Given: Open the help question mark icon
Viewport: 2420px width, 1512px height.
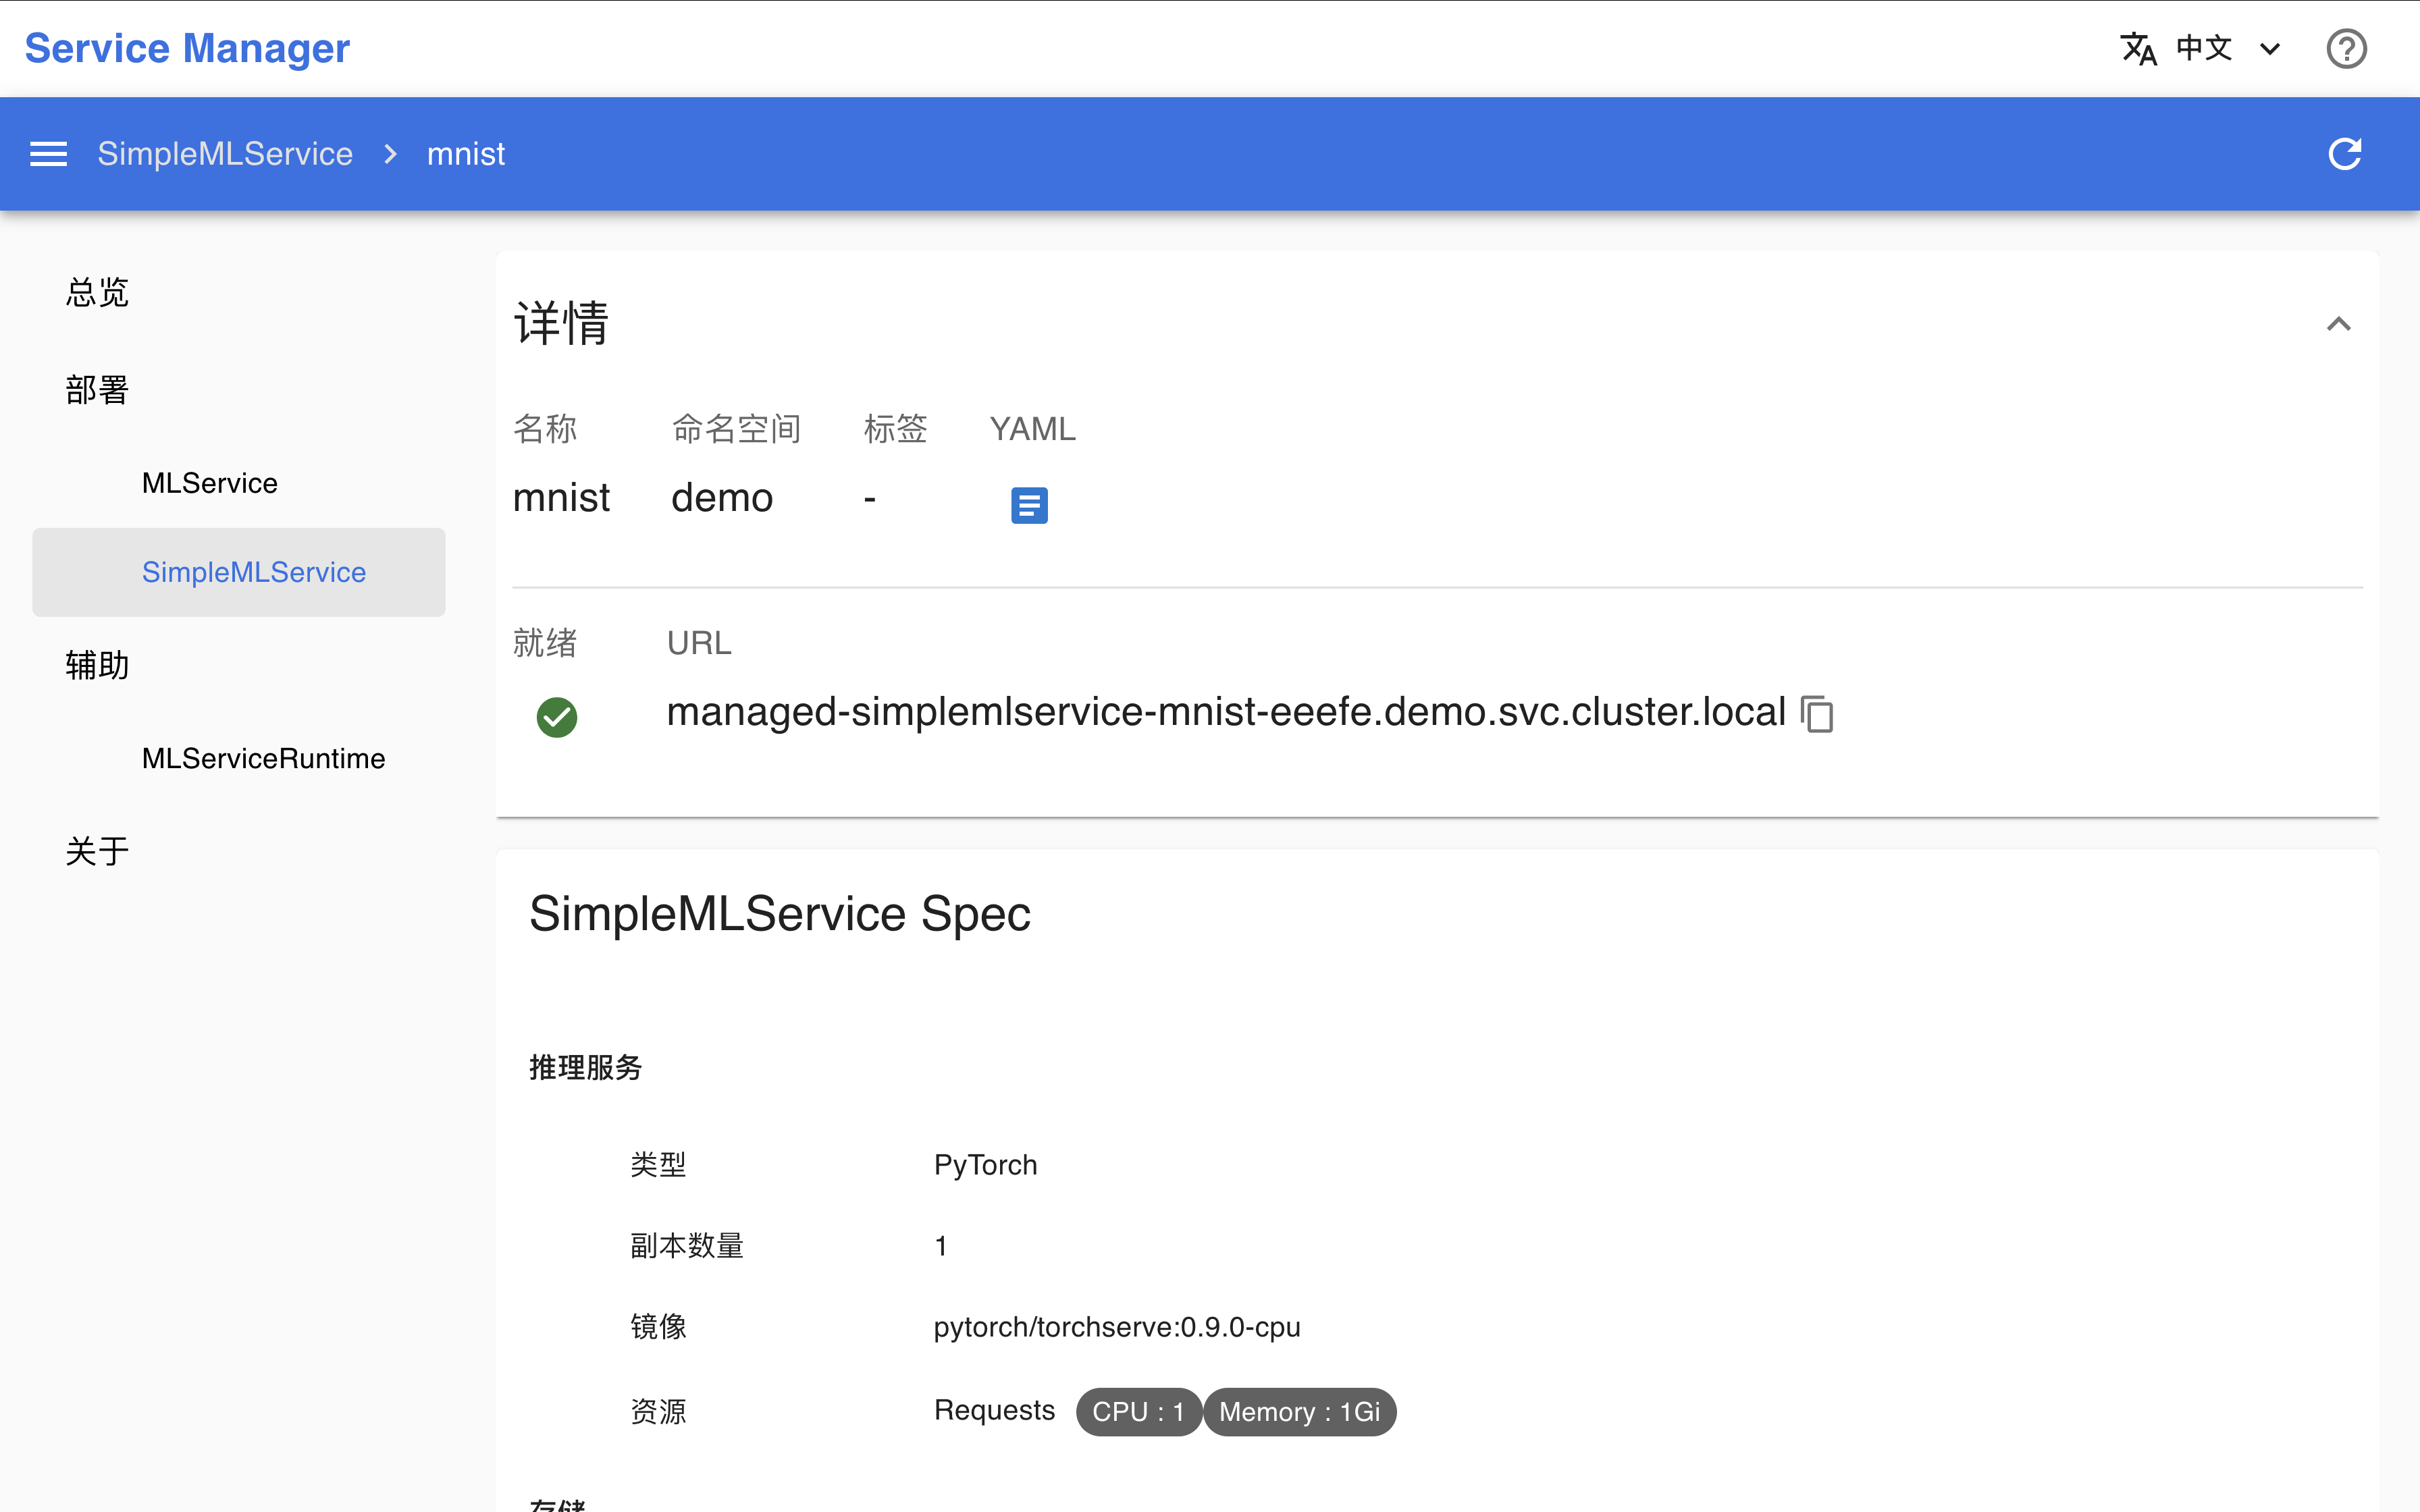Looking at the screenshot, I should (2346, 48).
